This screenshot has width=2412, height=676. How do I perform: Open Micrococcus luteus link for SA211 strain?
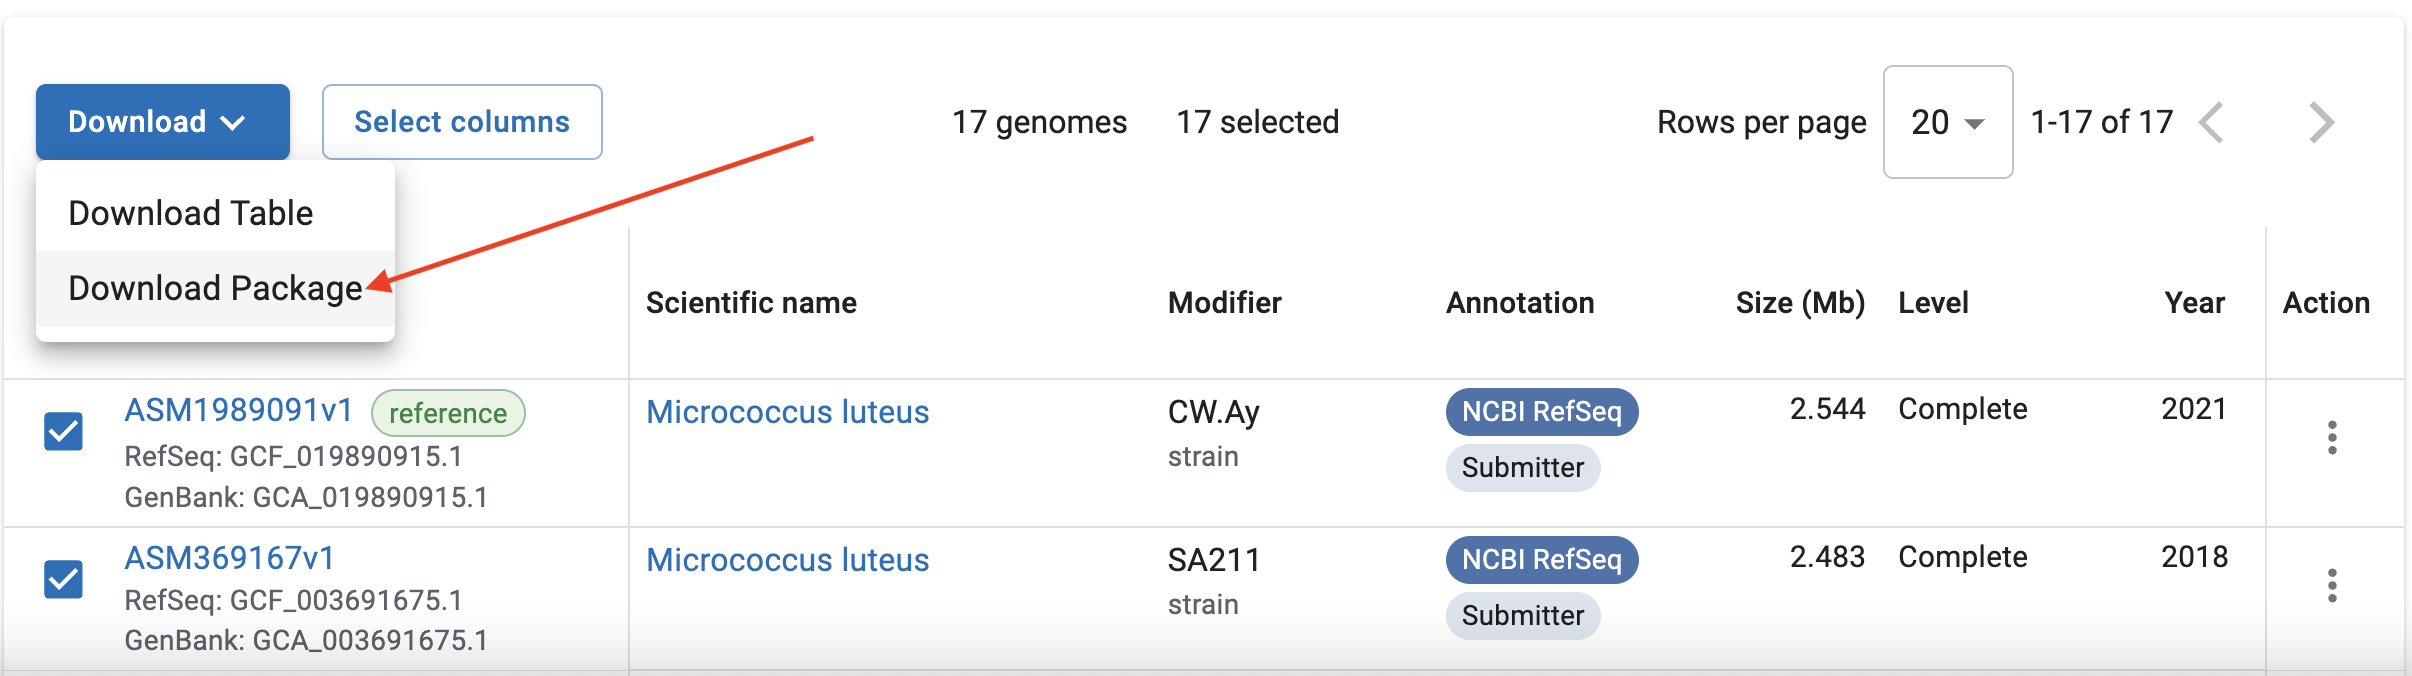pos(788,560)
